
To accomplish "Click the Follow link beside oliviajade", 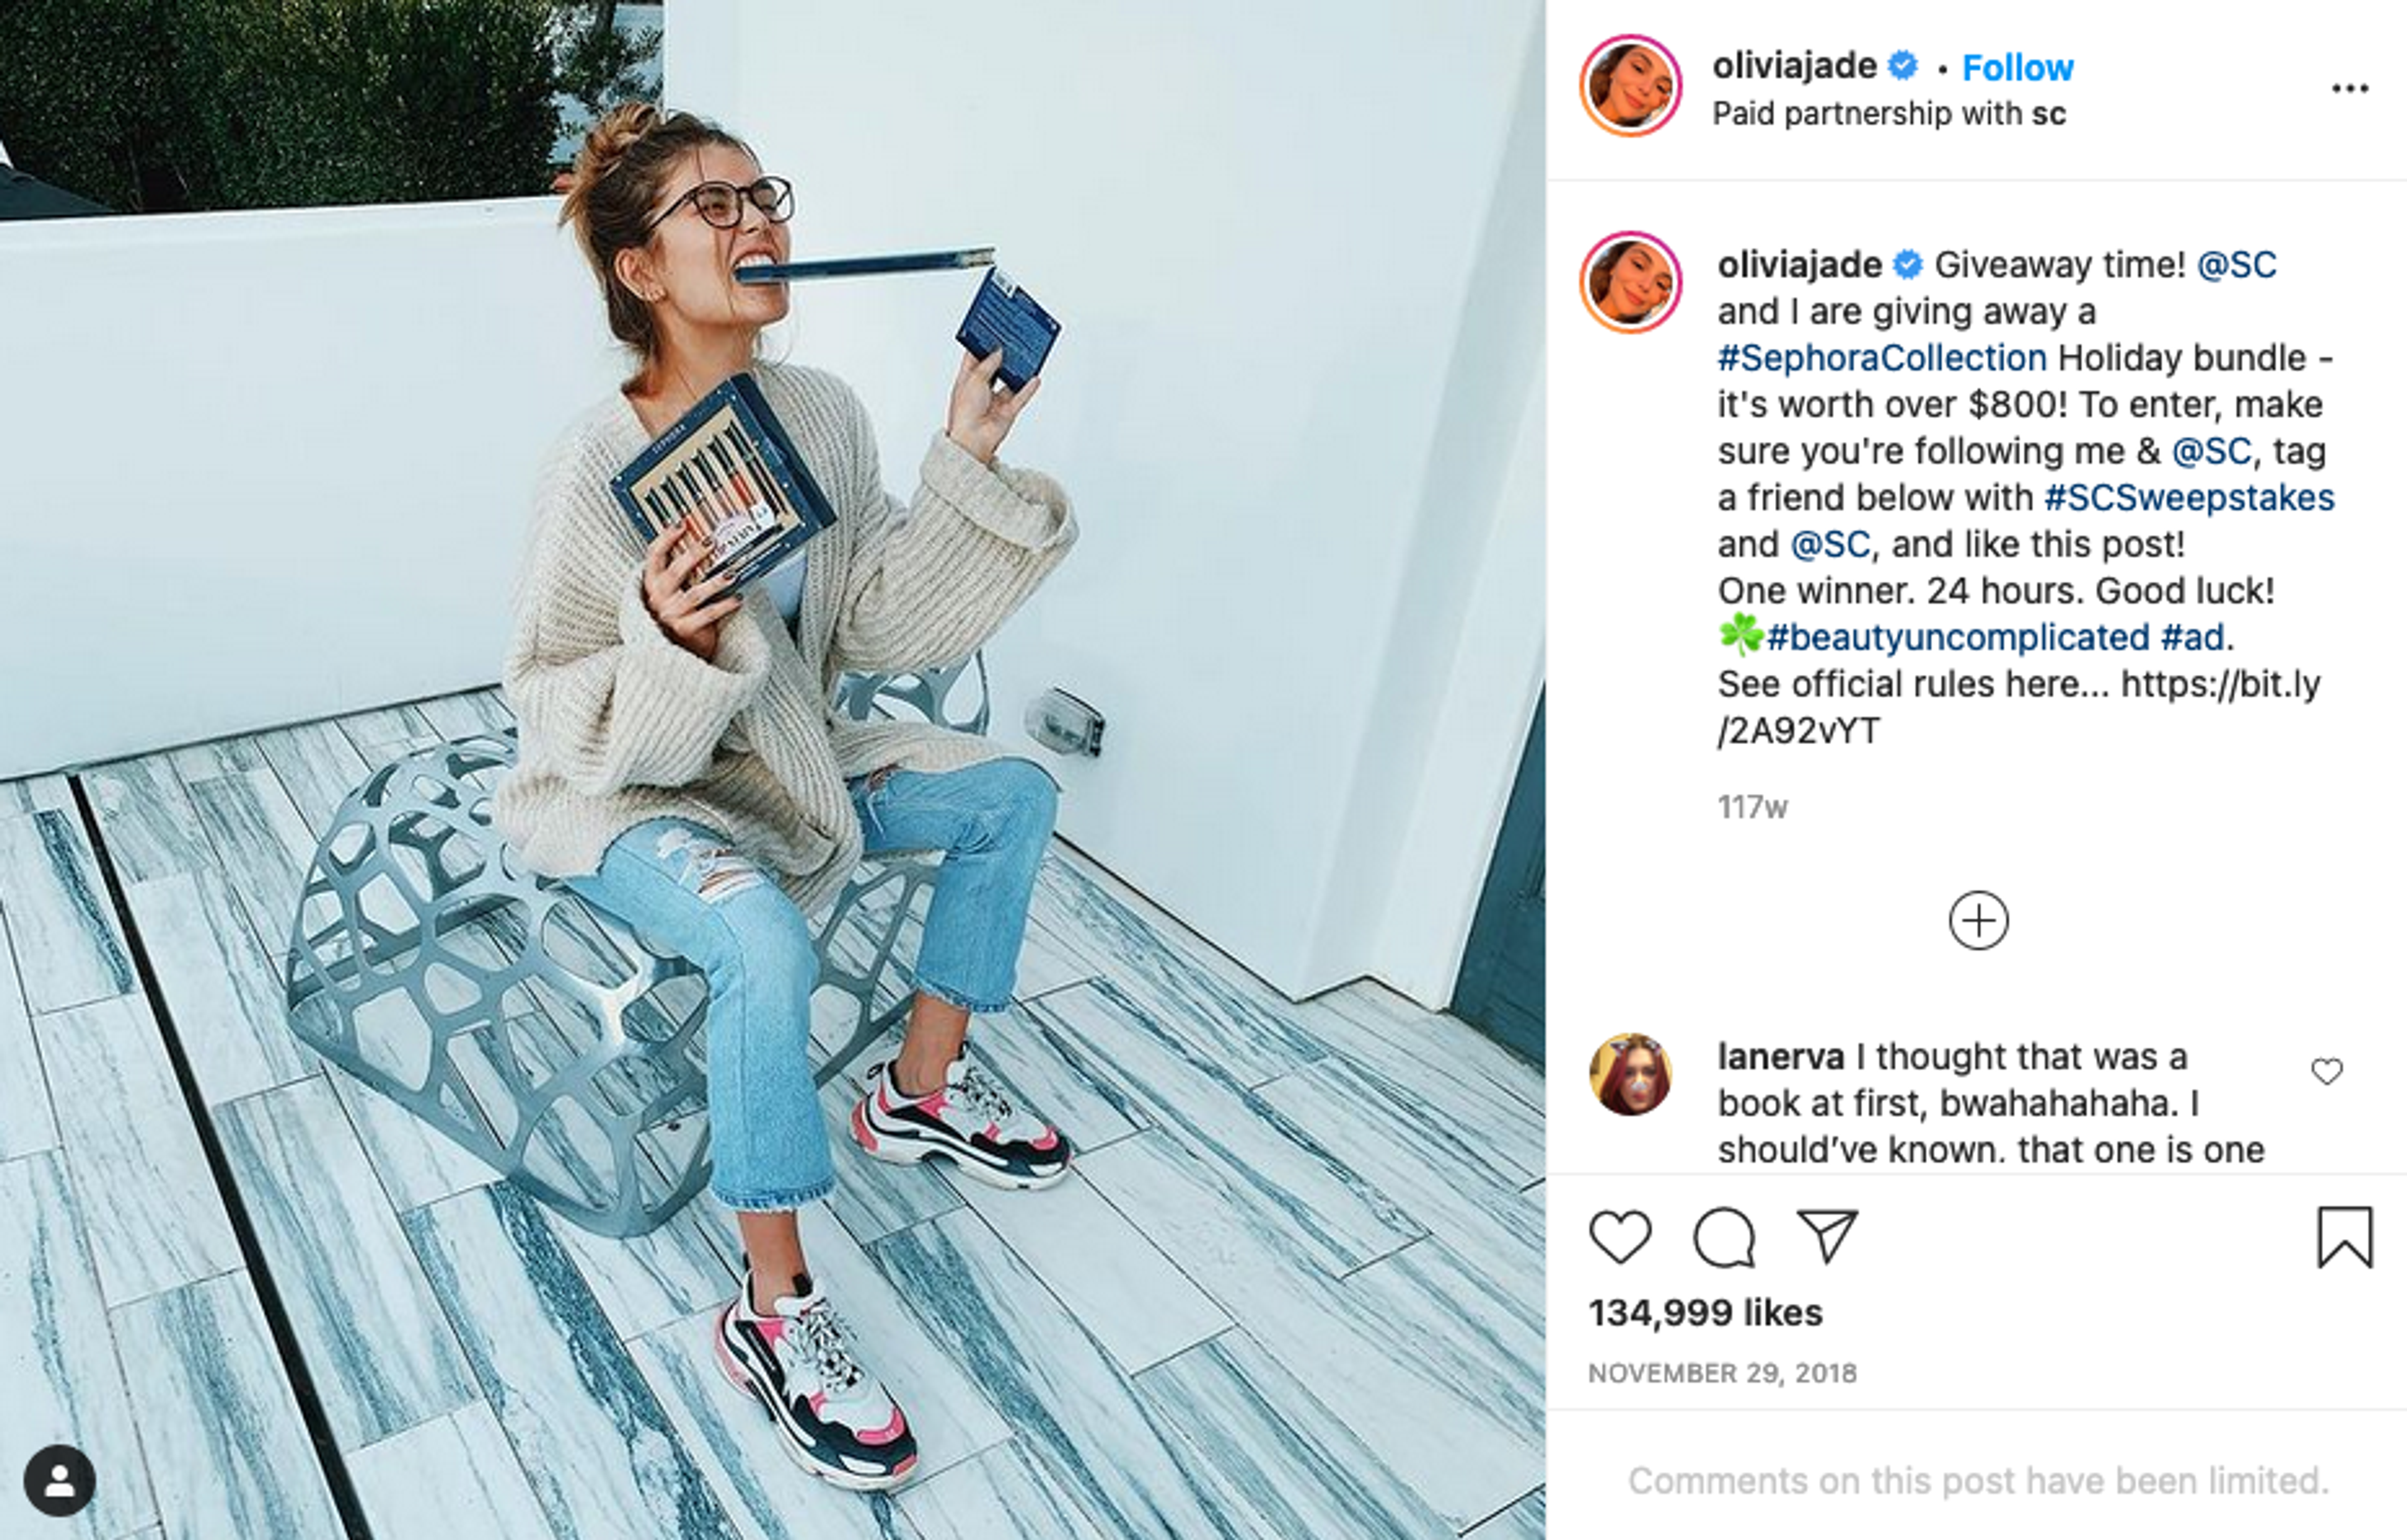I will (x=2017, y=67).
